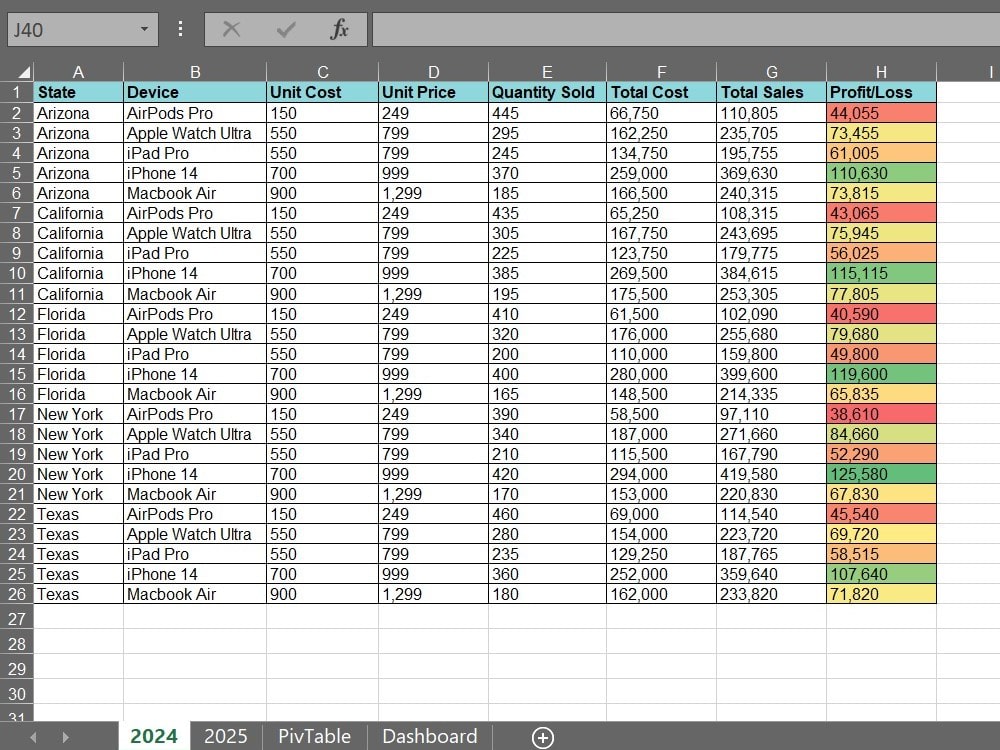Select the quantity cell showing 385

tap(547, 273)
